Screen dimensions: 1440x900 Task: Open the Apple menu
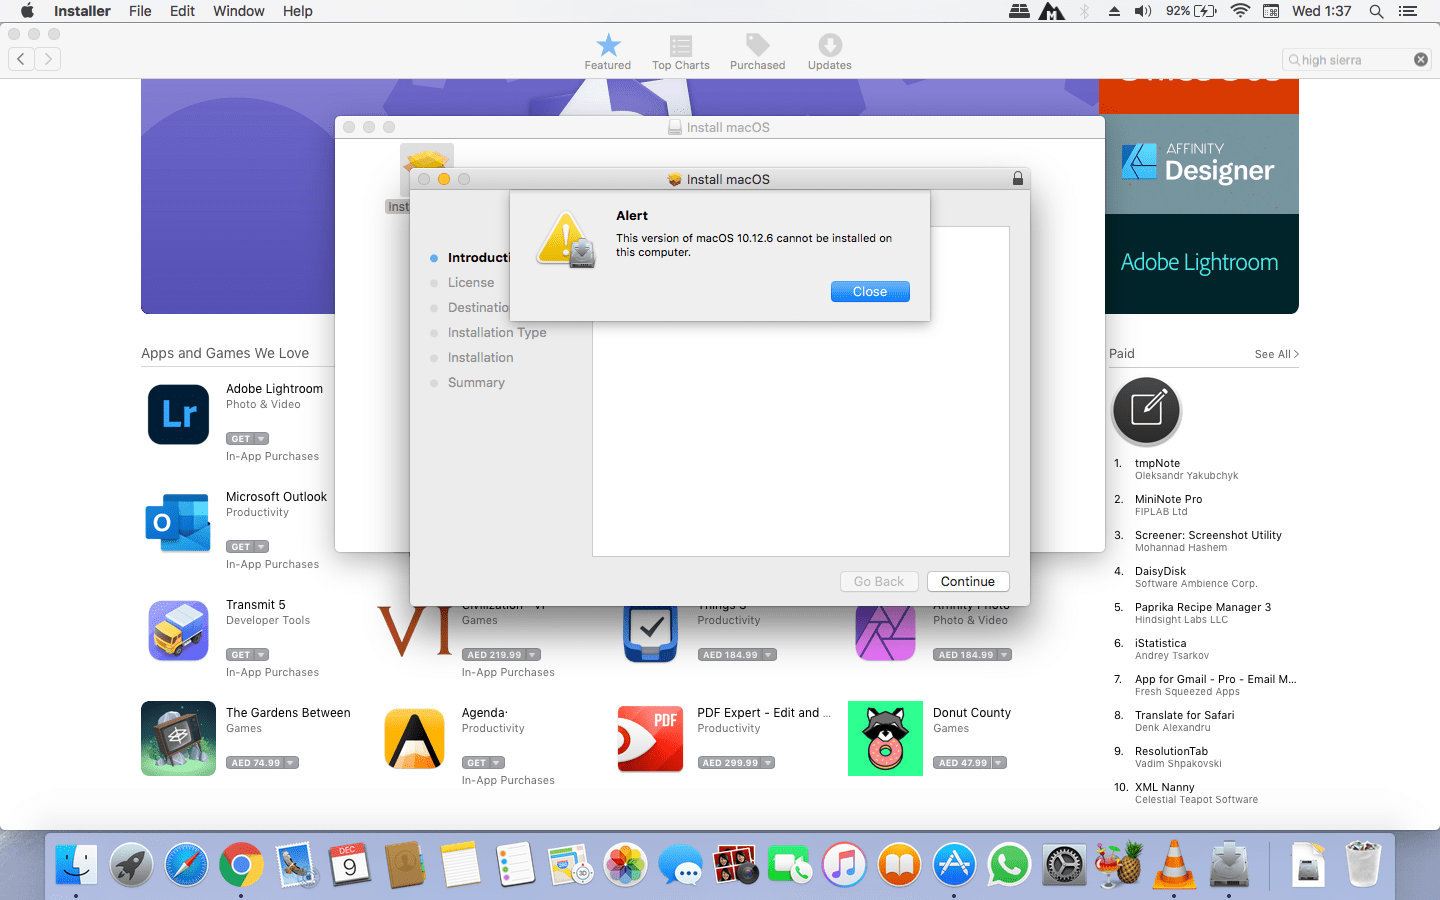pyautogui.click(x=27, y=11)
